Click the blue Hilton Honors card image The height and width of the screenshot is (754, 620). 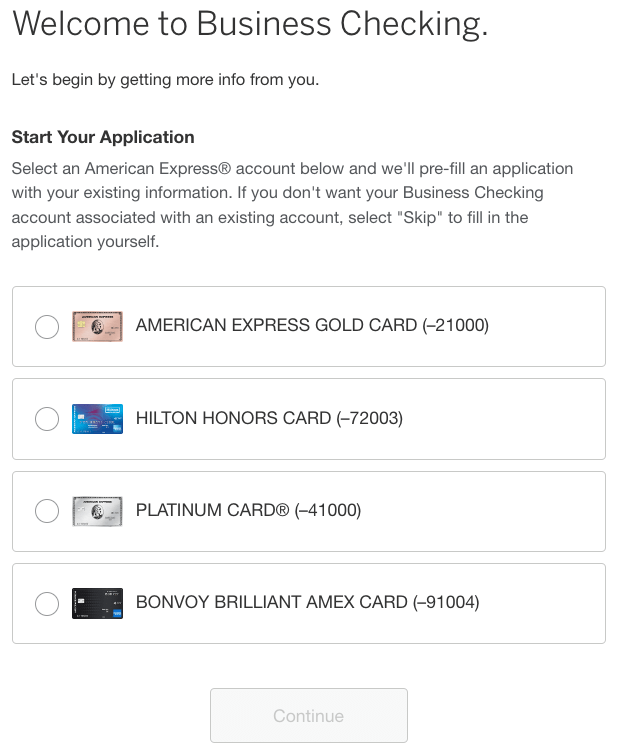point(97,419)
